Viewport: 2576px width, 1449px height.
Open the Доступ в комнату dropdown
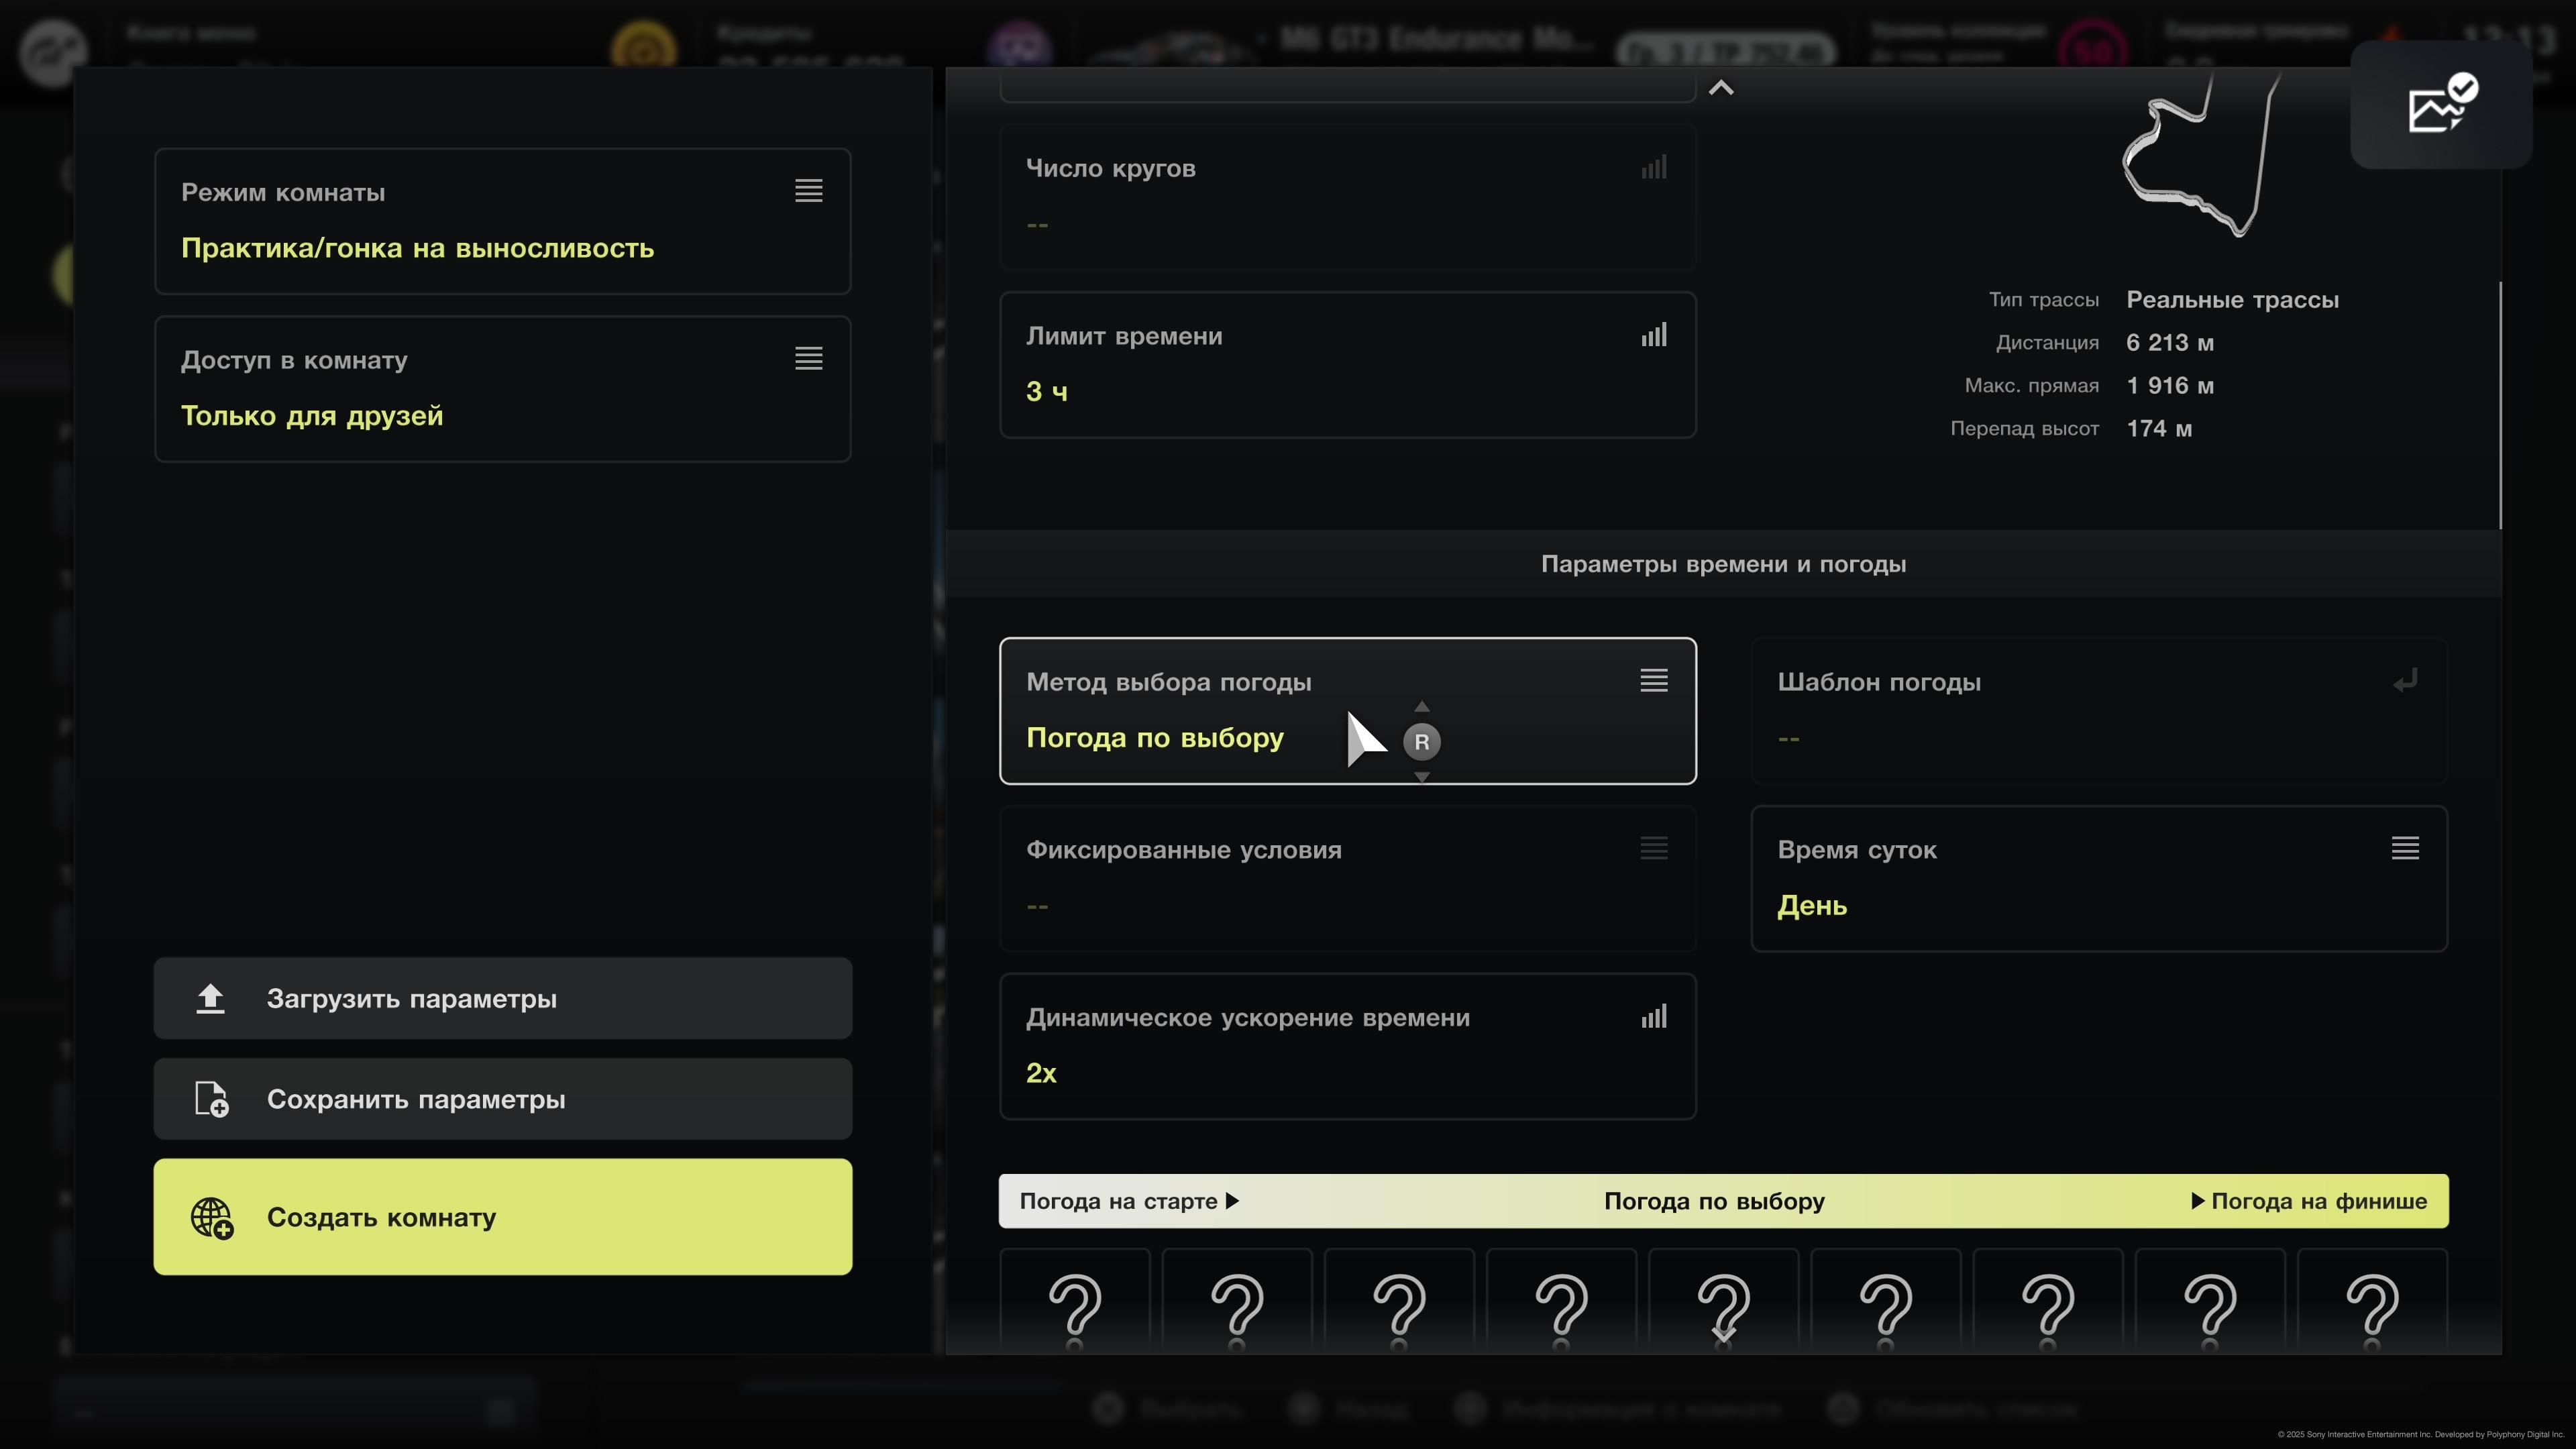coord(502,389)
